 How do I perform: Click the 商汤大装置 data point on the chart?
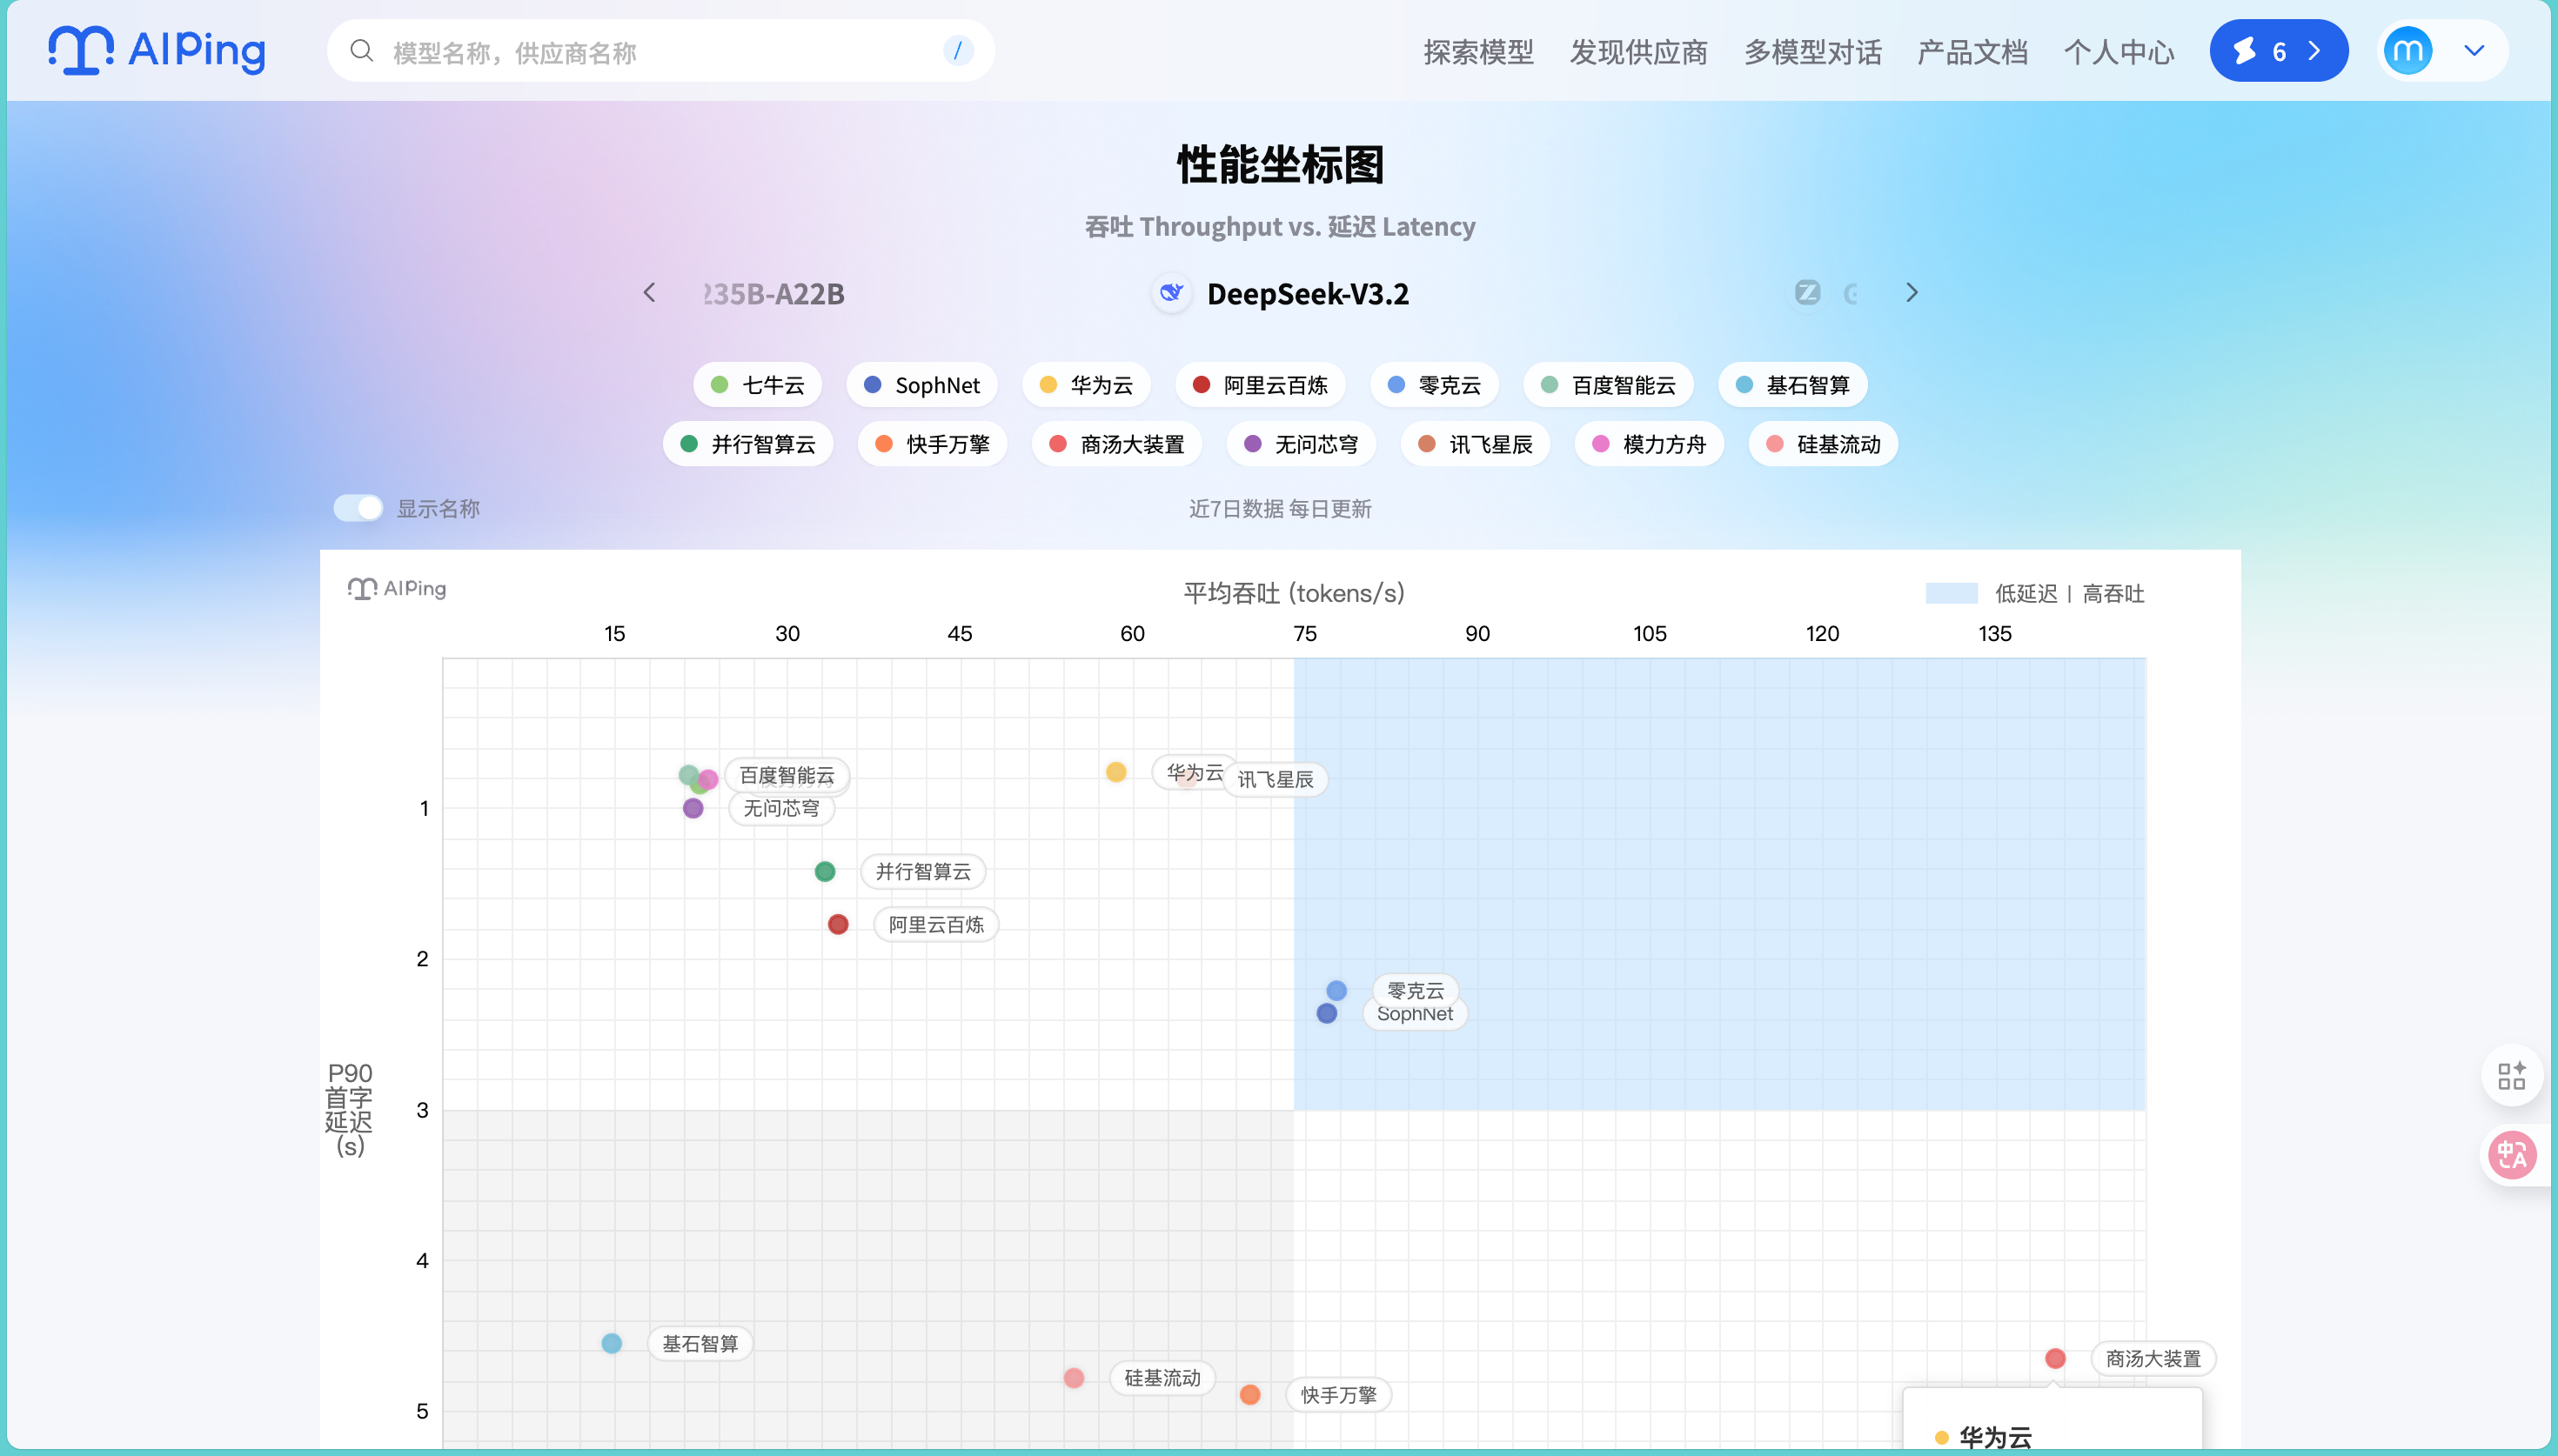point(2055,1358)
